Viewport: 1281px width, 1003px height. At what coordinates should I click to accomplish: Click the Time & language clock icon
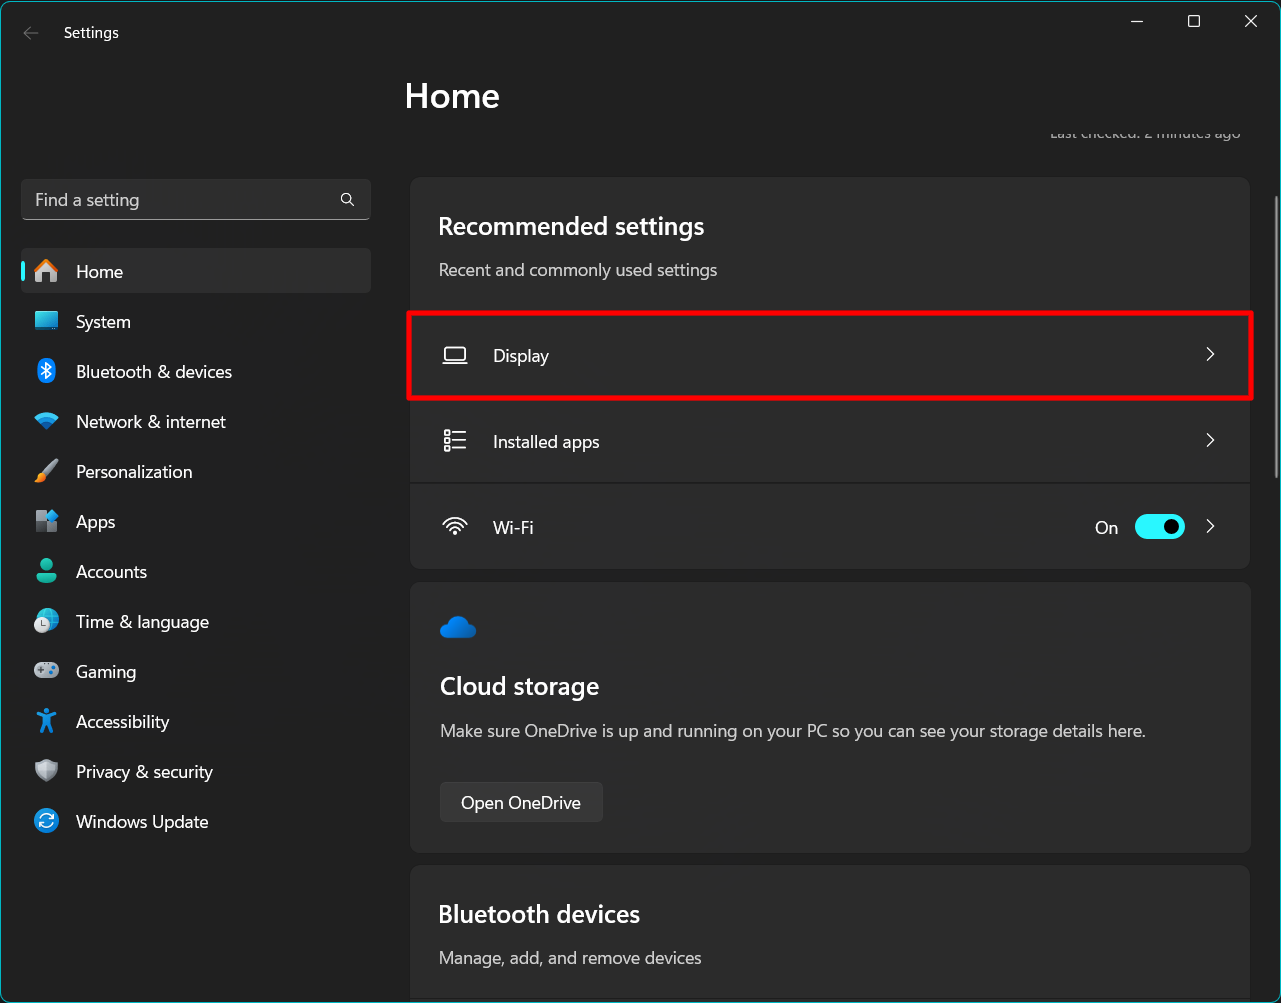point(46,621)
